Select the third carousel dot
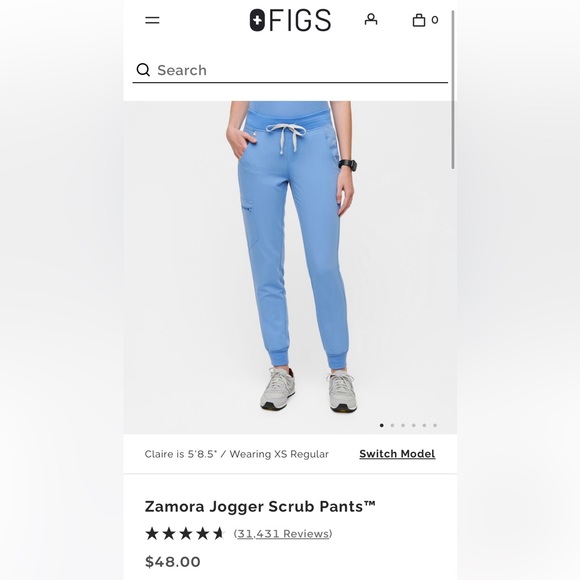This screenshot has width=580, height=580. (x=403, y=425)
